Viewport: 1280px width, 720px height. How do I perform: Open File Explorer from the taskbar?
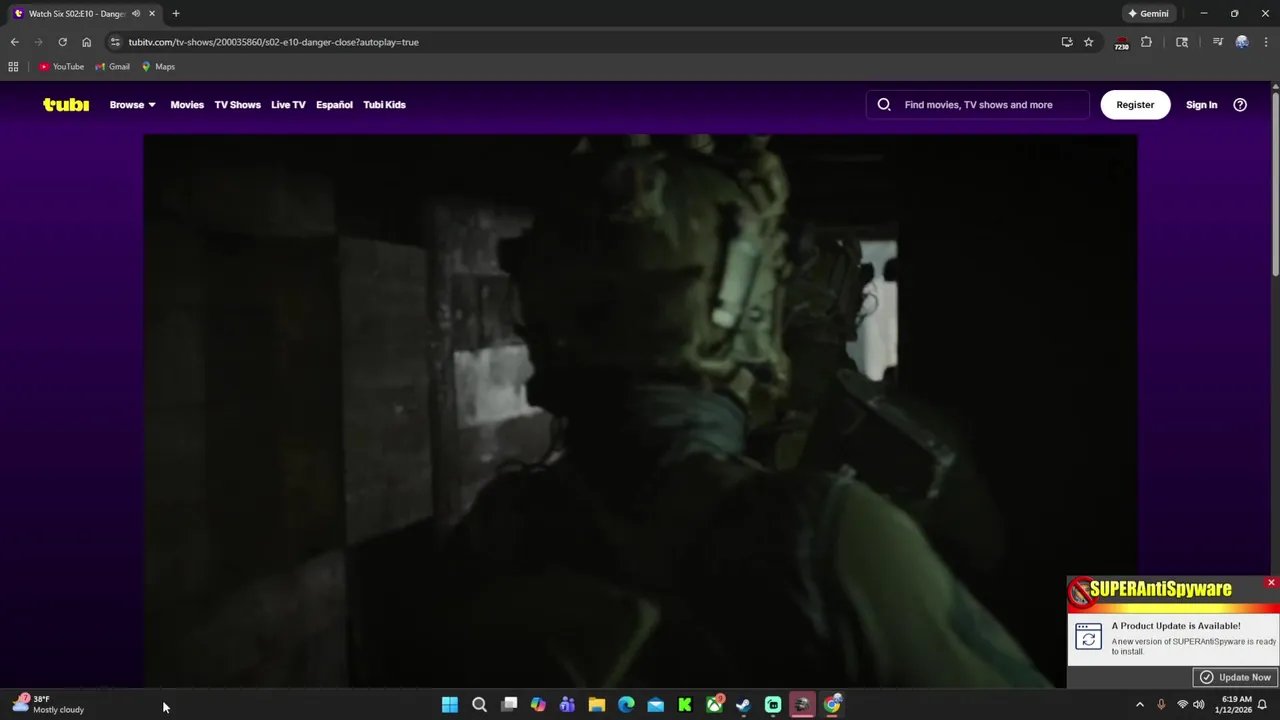click(x=597, y=705)
